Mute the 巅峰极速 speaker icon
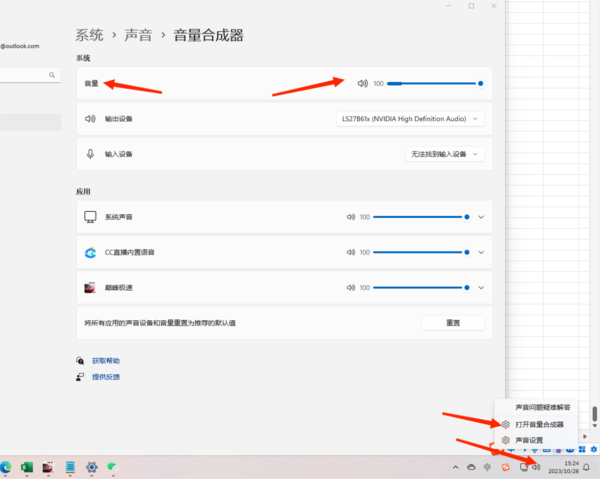The height and width of the screenshot is (479, 600). click(351, 287)
